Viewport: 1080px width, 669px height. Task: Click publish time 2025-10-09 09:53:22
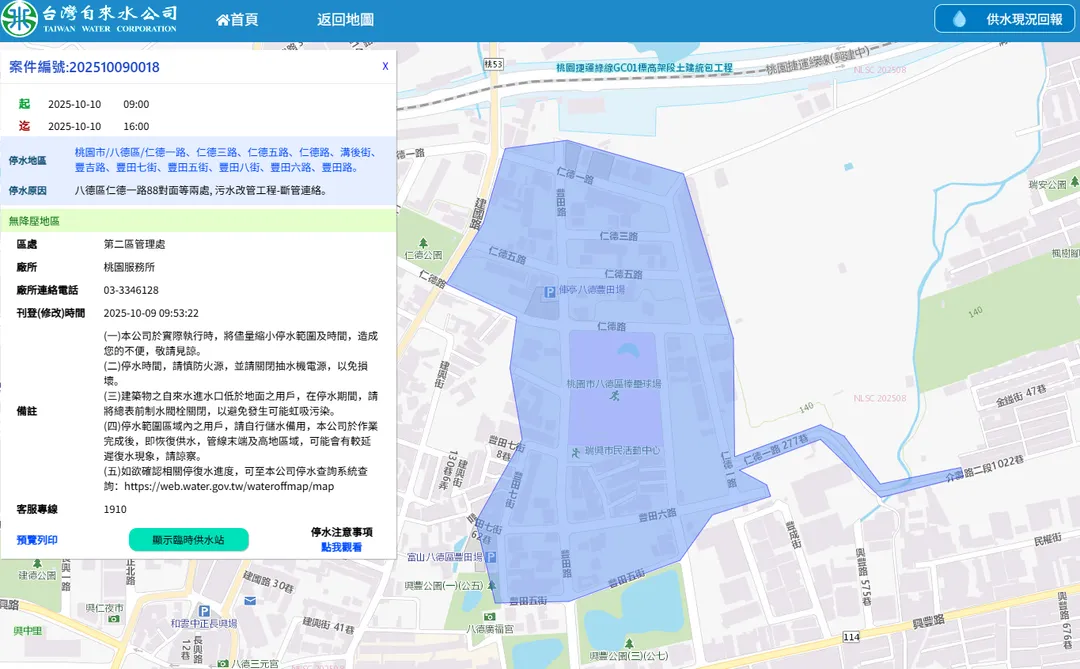[151, 313]
